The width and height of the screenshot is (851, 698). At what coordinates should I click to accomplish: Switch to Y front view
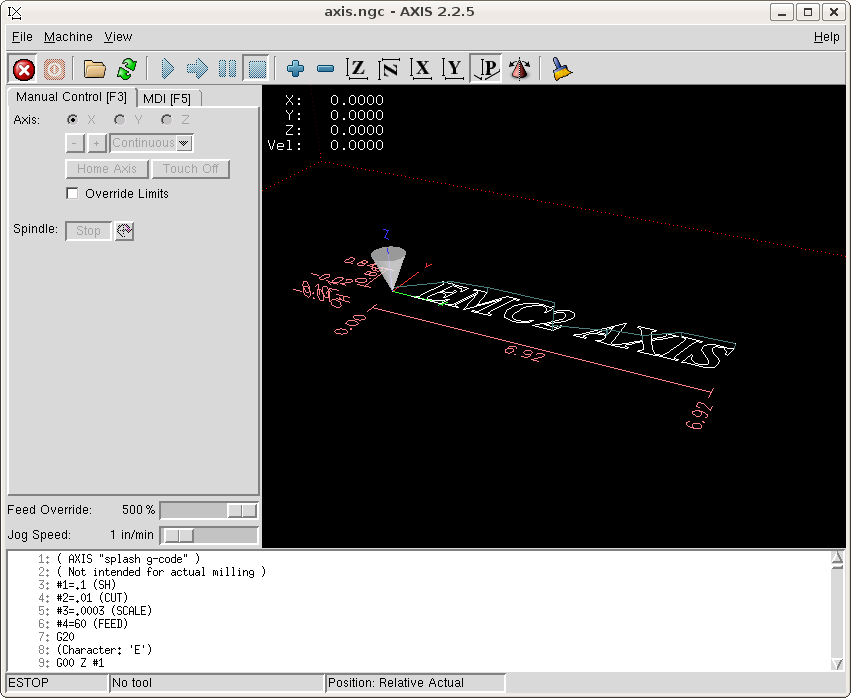tap(453, 69)
